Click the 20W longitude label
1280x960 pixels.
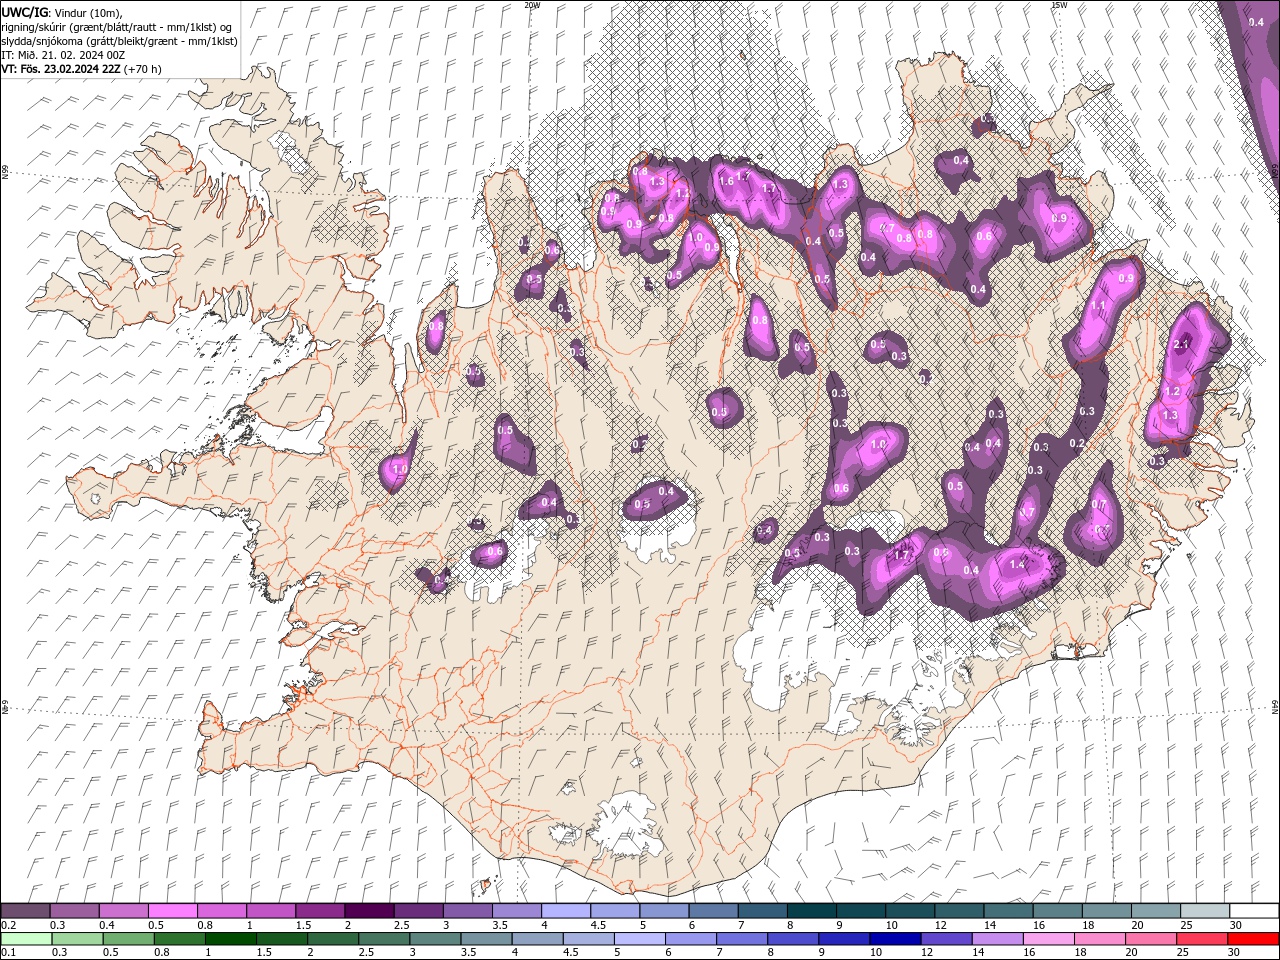tap(532, 5)
